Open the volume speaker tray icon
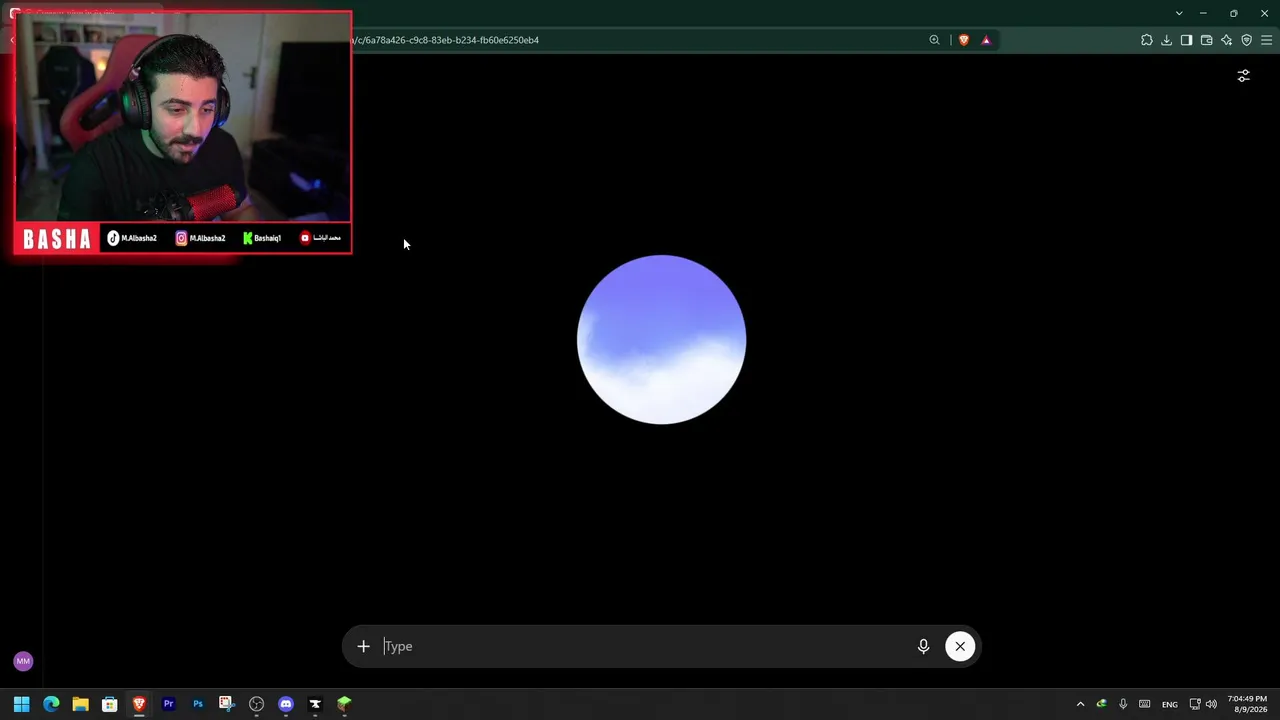 pos(1211,704)
